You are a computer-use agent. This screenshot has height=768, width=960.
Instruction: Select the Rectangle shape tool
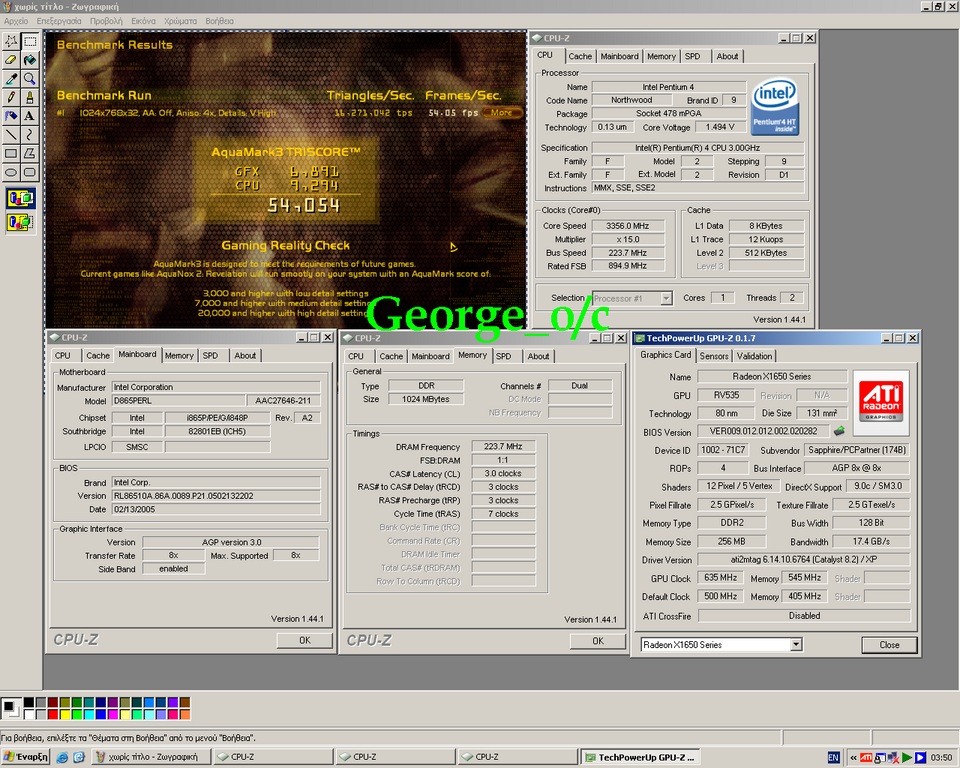pos(11,153)
